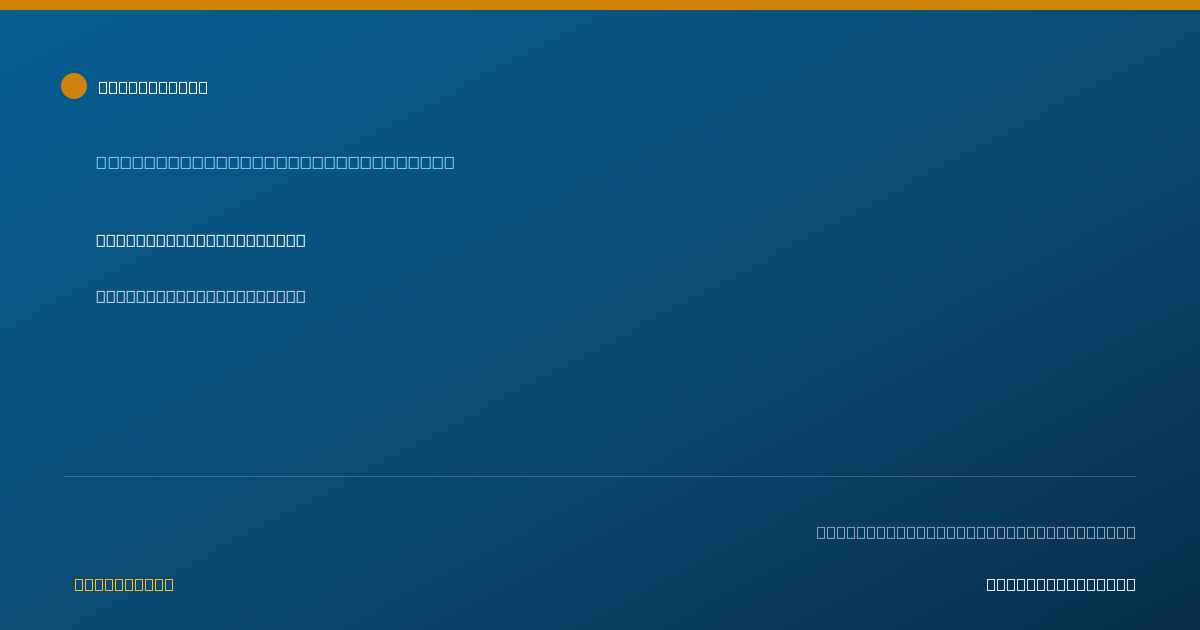Select the long gray text line above the footer

click(x=976, y=532)
